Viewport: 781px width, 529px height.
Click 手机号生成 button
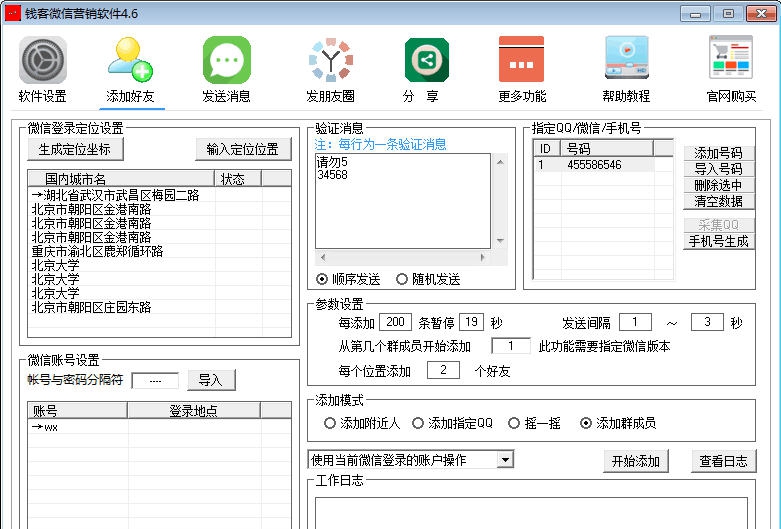click(718, 242)
